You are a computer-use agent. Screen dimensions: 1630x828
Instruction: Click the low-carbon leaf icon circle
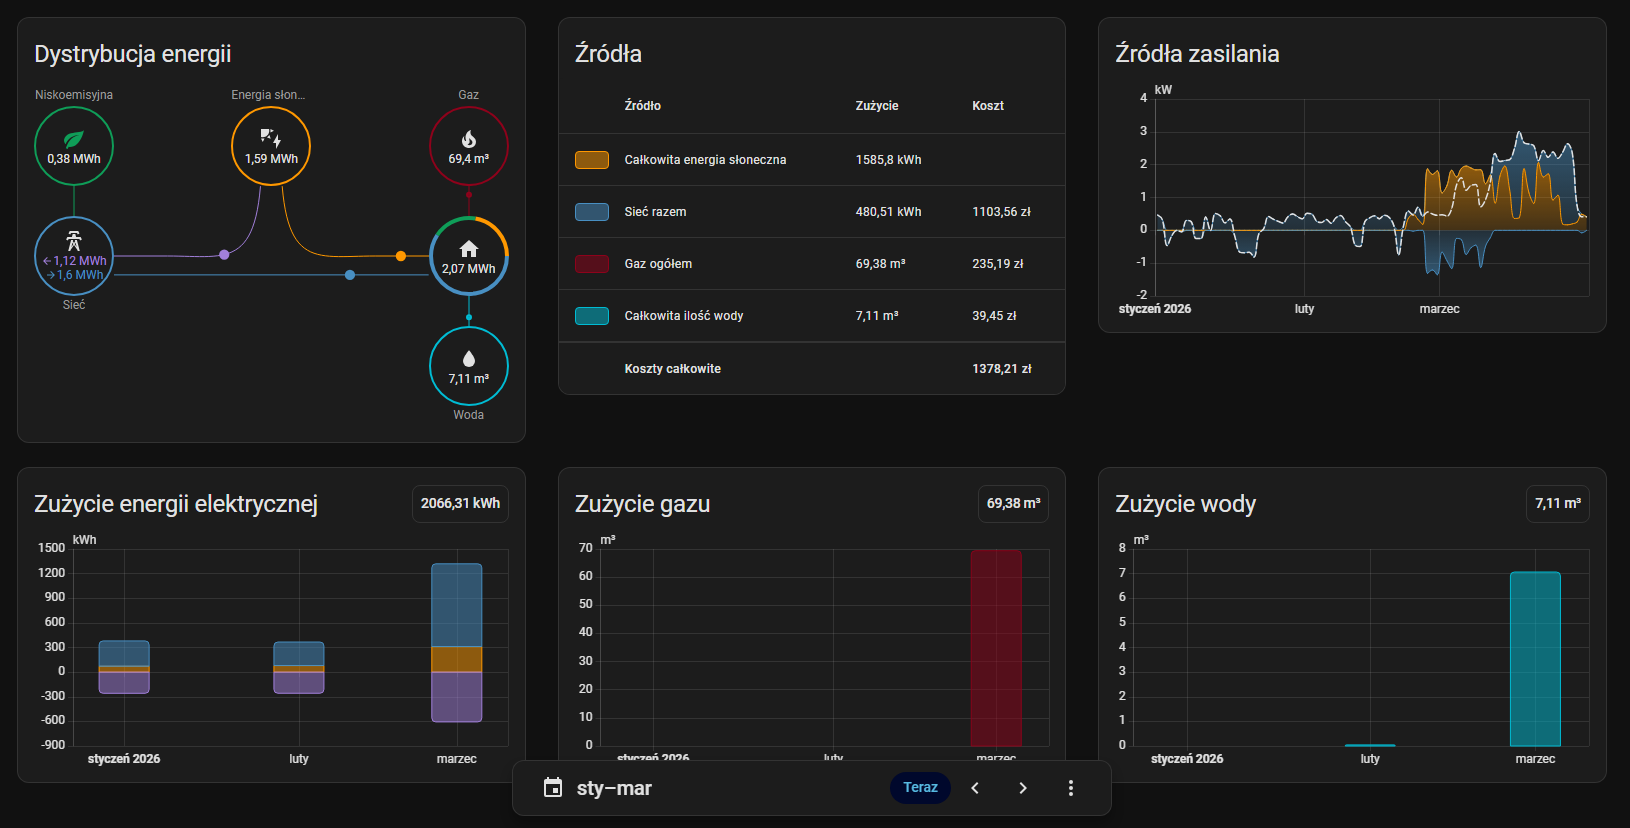click(x=74, y=146)
